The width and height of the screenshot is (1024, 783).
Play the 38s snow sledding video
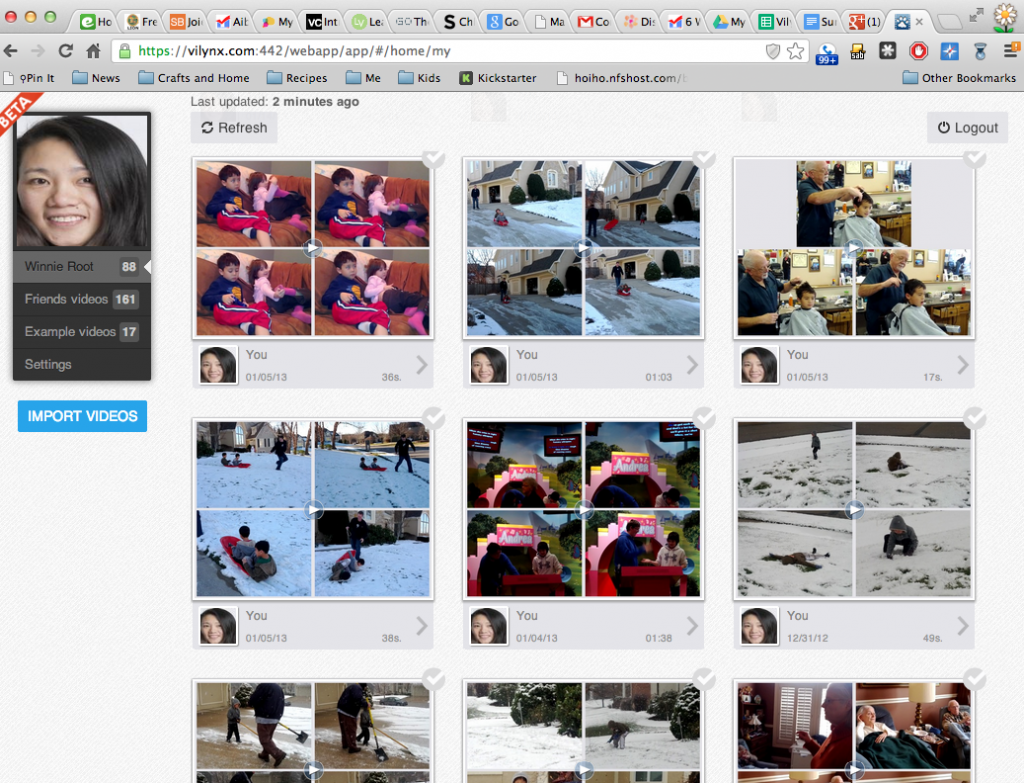(313, 509)
